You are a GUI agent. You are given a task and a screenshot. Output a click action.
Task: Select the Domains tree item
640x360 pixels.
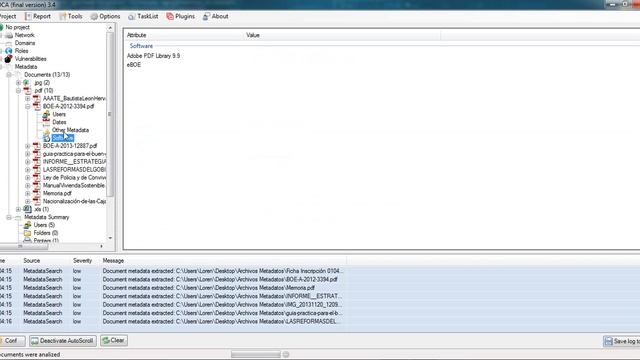(25, 43)
